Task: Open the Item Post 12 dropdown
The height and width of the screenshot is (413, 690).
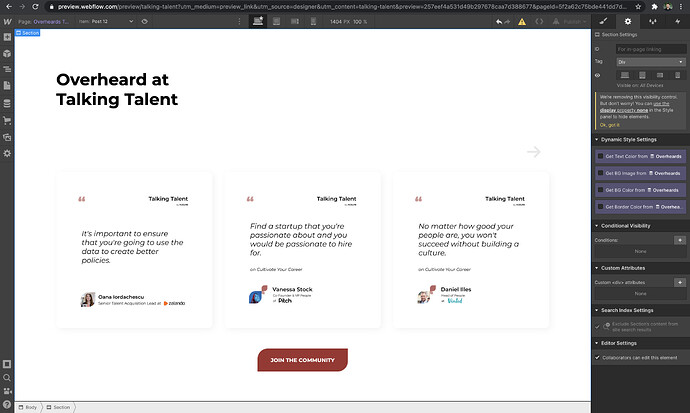Action: [x=106, y=21]
